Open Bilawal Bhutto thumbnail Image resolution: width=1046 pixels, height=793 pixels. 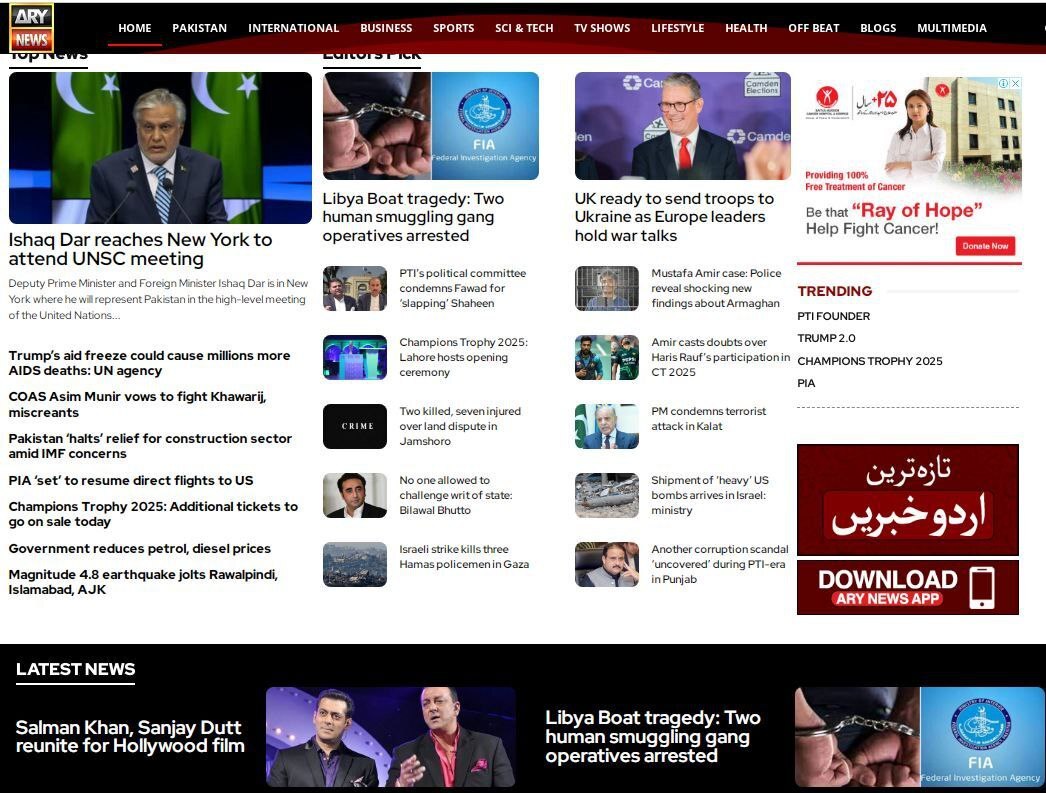(355, 496)
